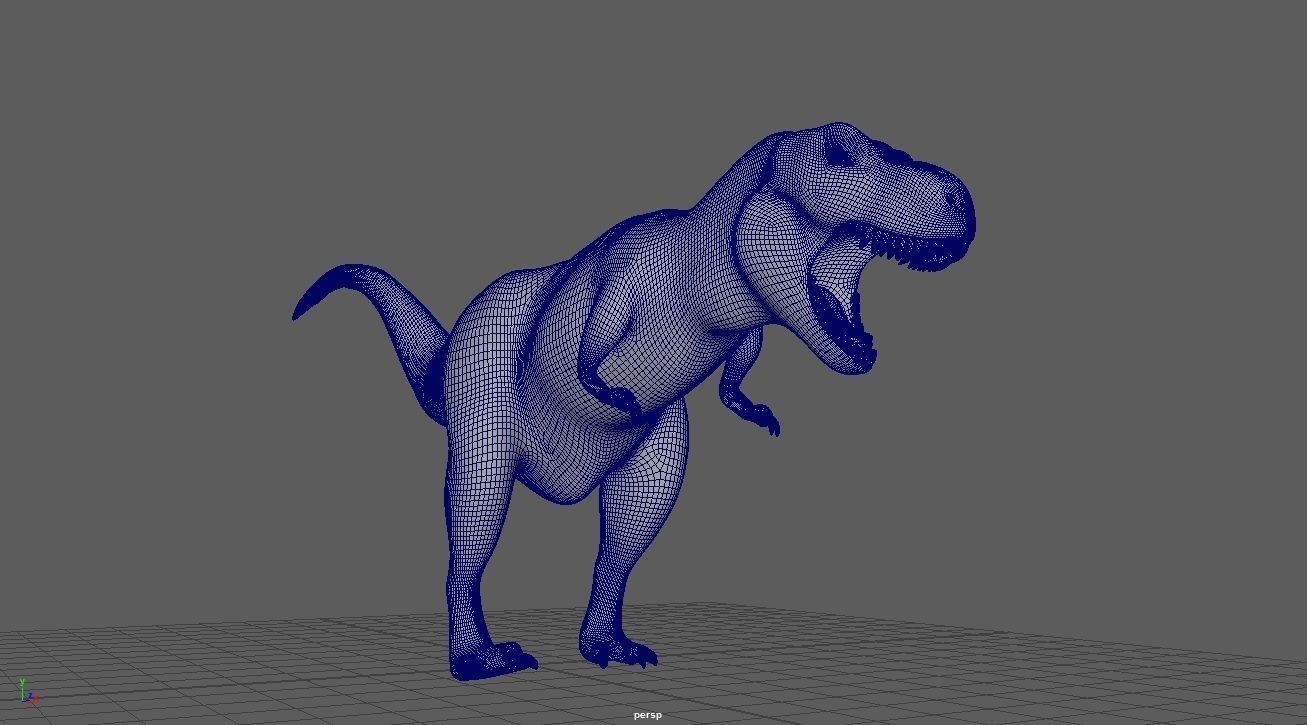This screenshot has height=725, width=1307.
Task: Click the persp camera label
Action: (x=647, y=715)
